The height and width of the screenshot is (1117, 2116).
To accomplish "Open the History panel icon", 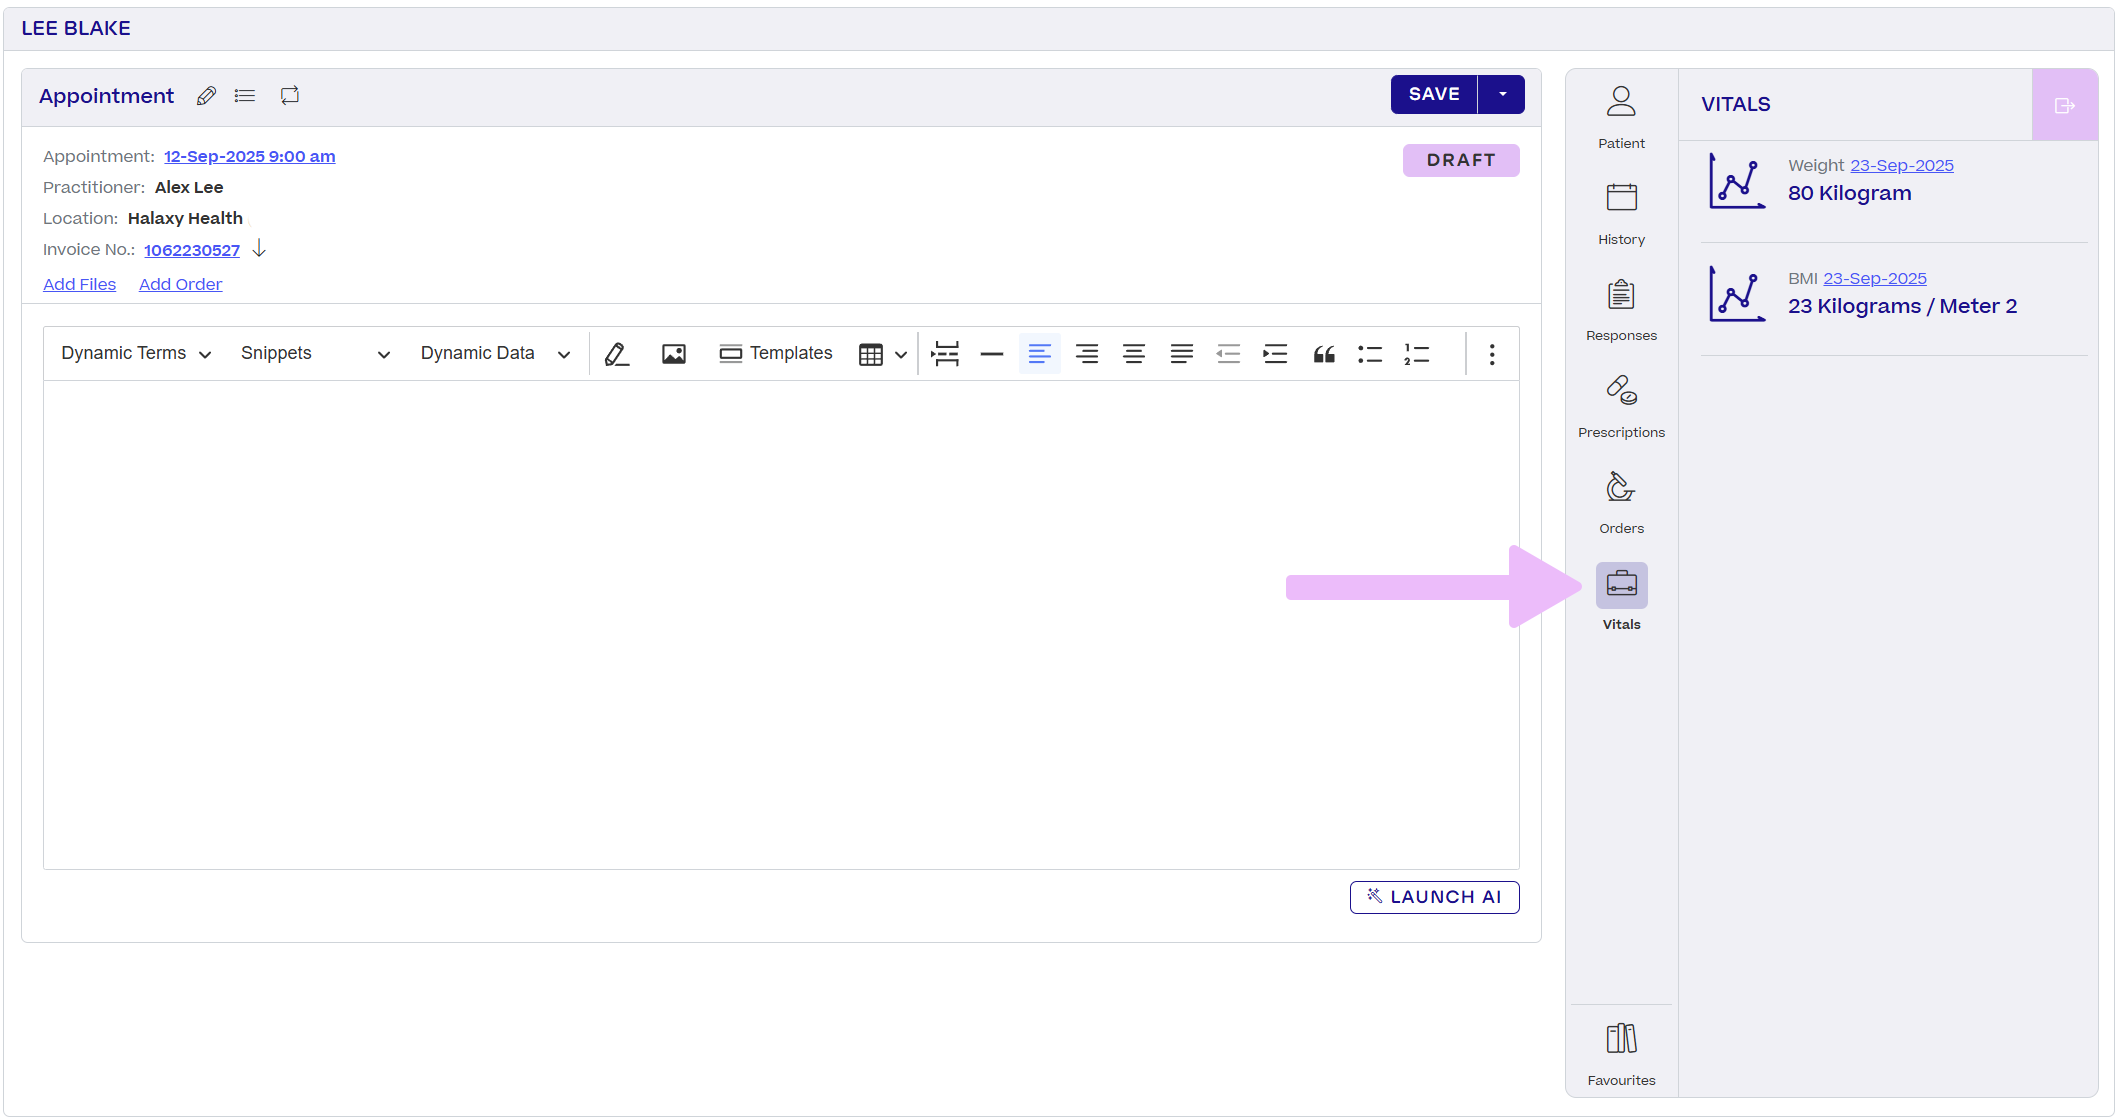I will [1620, 197].
